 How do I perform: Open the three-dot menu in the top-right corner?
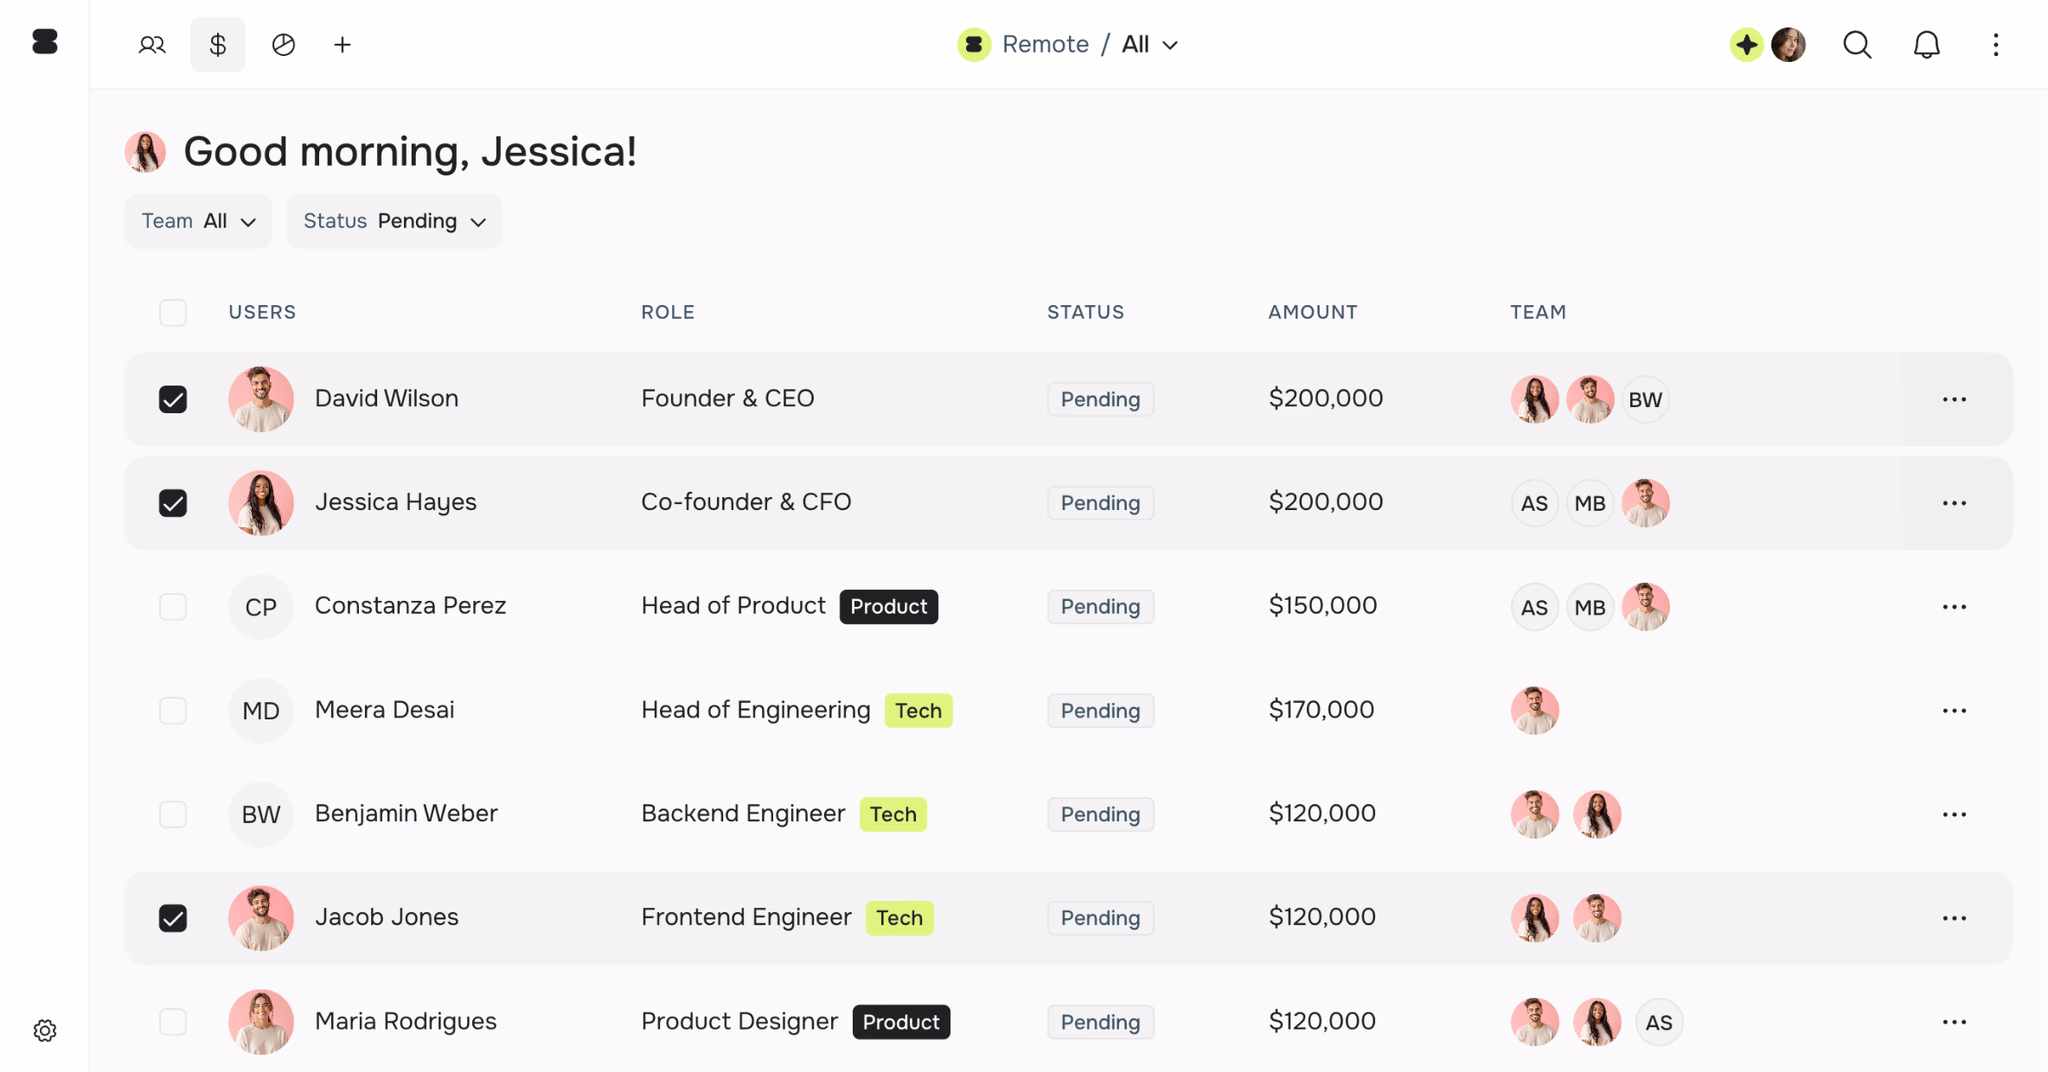click(1996, 44)
